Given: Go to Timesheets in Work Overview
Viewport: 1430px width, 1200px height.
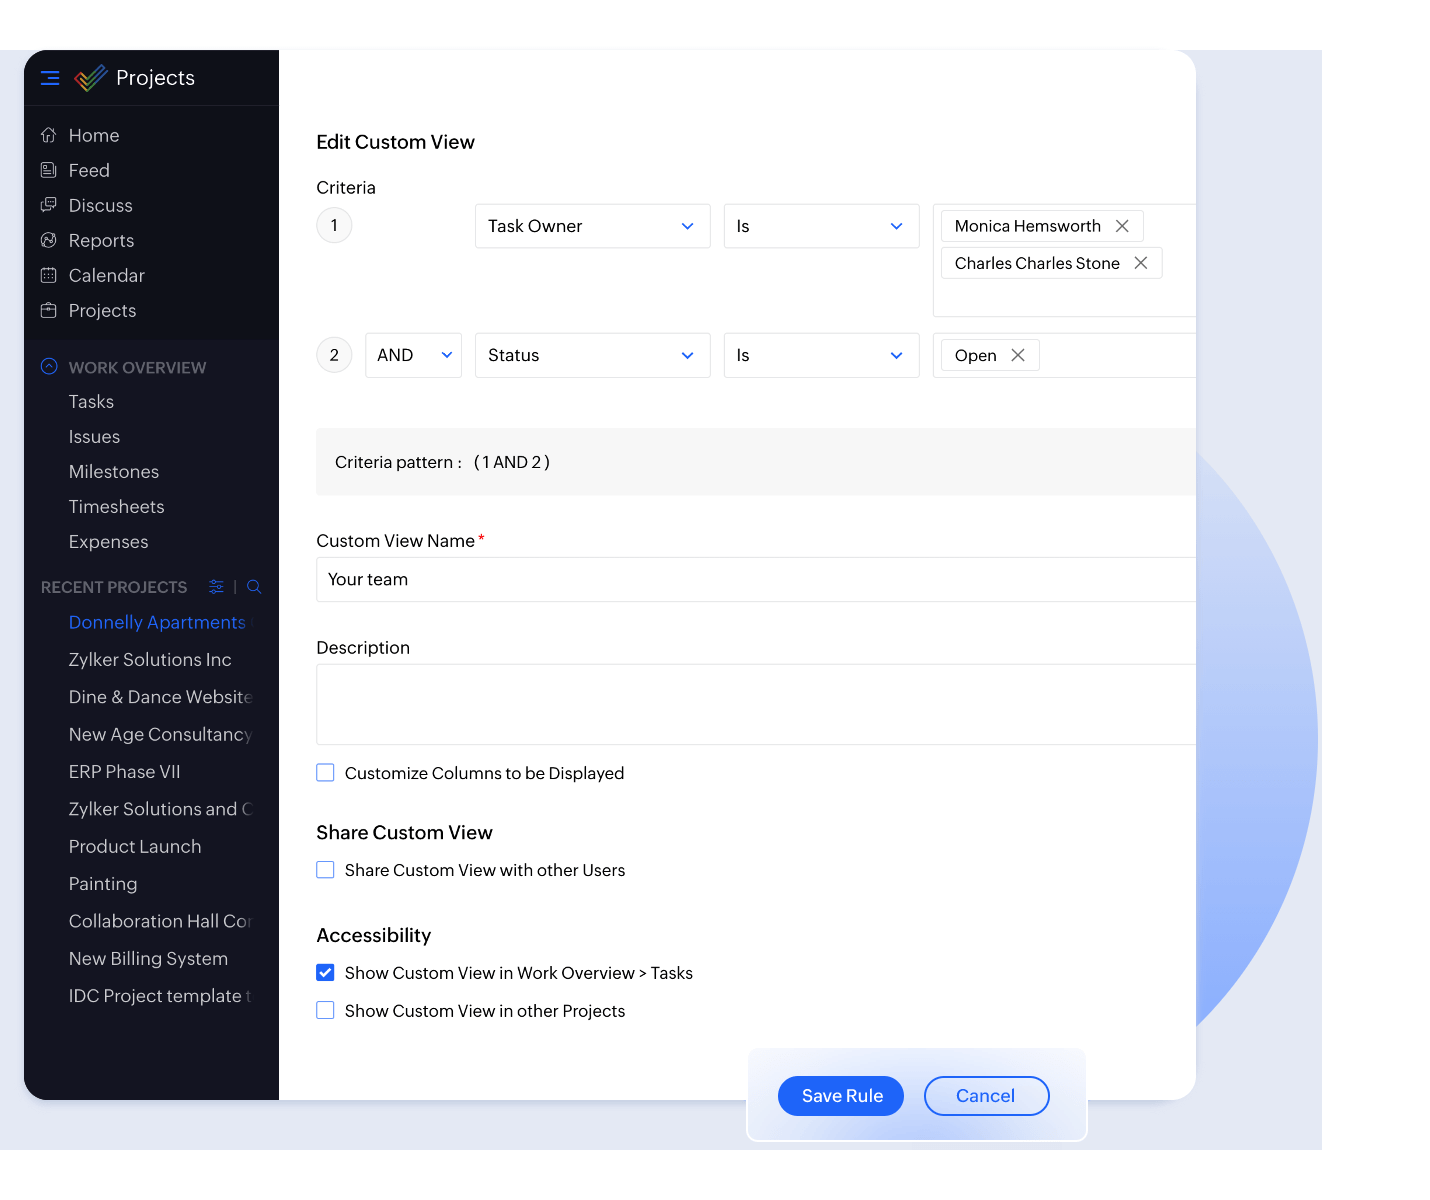Looking at the screenshot, I should [116, 506].
